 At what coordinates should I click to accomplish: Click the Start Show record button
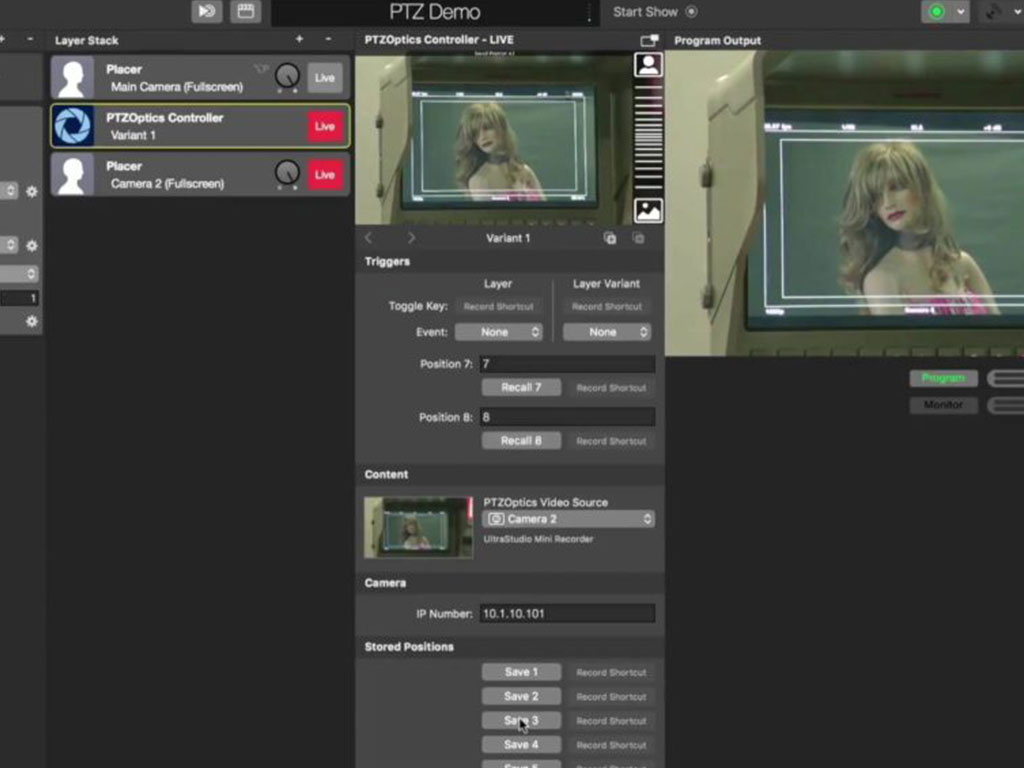(x=692, y=12)
